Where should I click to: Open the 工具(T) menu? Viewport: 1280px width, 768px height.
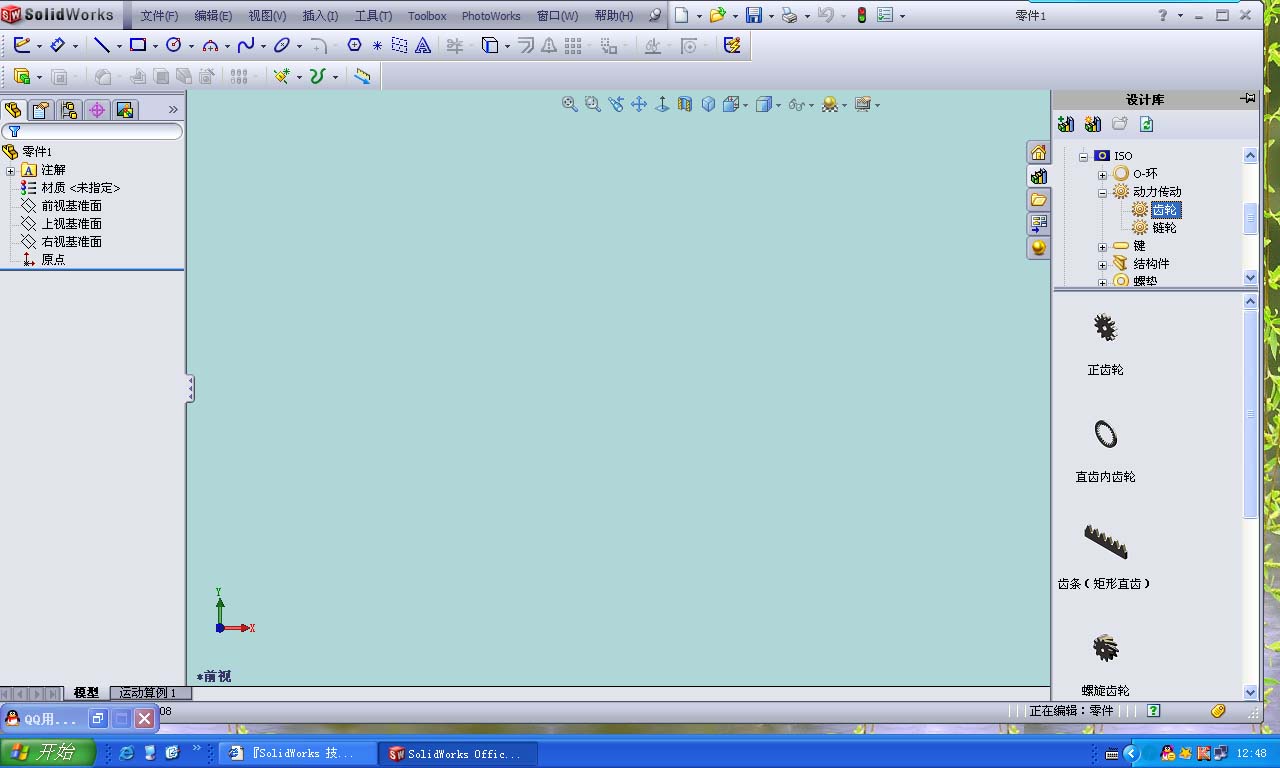click(373, 16)
